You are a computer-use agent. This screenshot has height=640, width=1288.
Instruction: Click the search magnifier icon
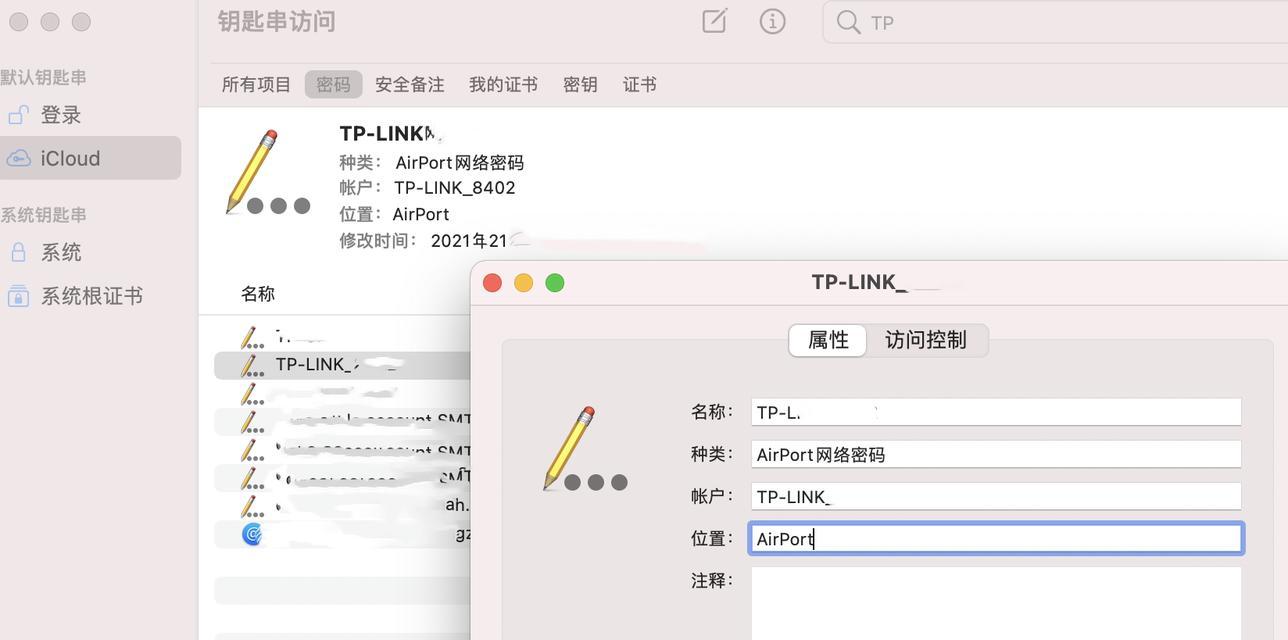848,22
